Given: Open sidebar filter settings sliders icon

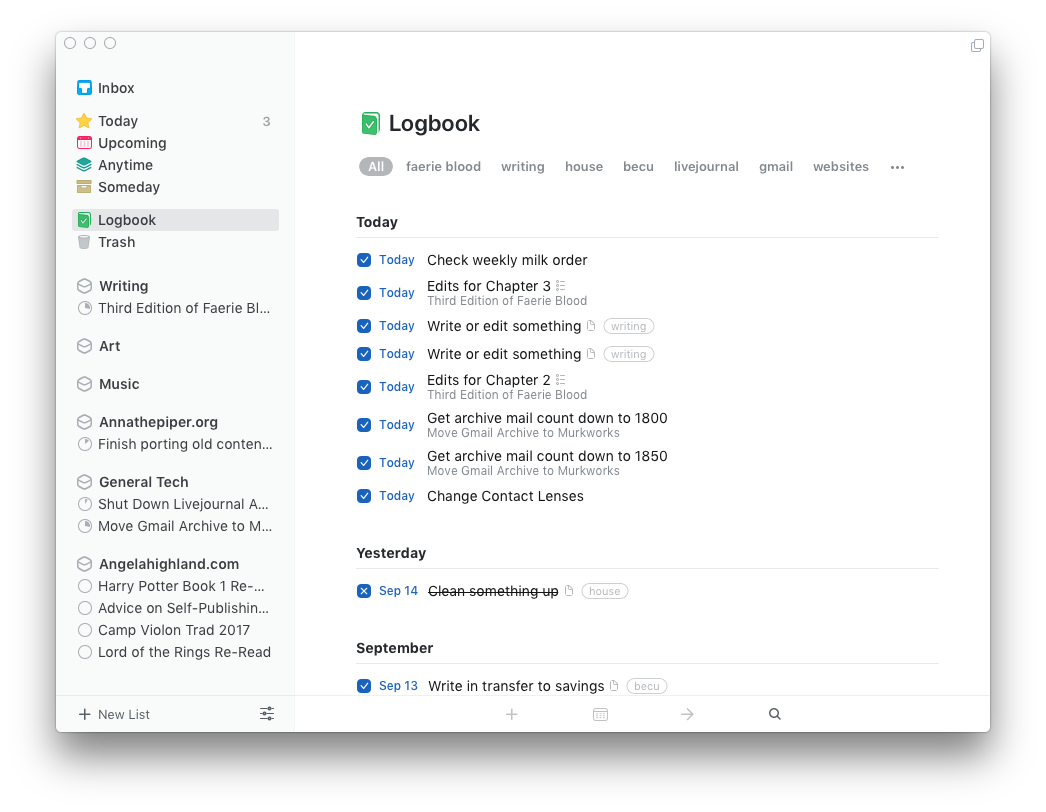Looking at the screenshot, I should point(267,714).
